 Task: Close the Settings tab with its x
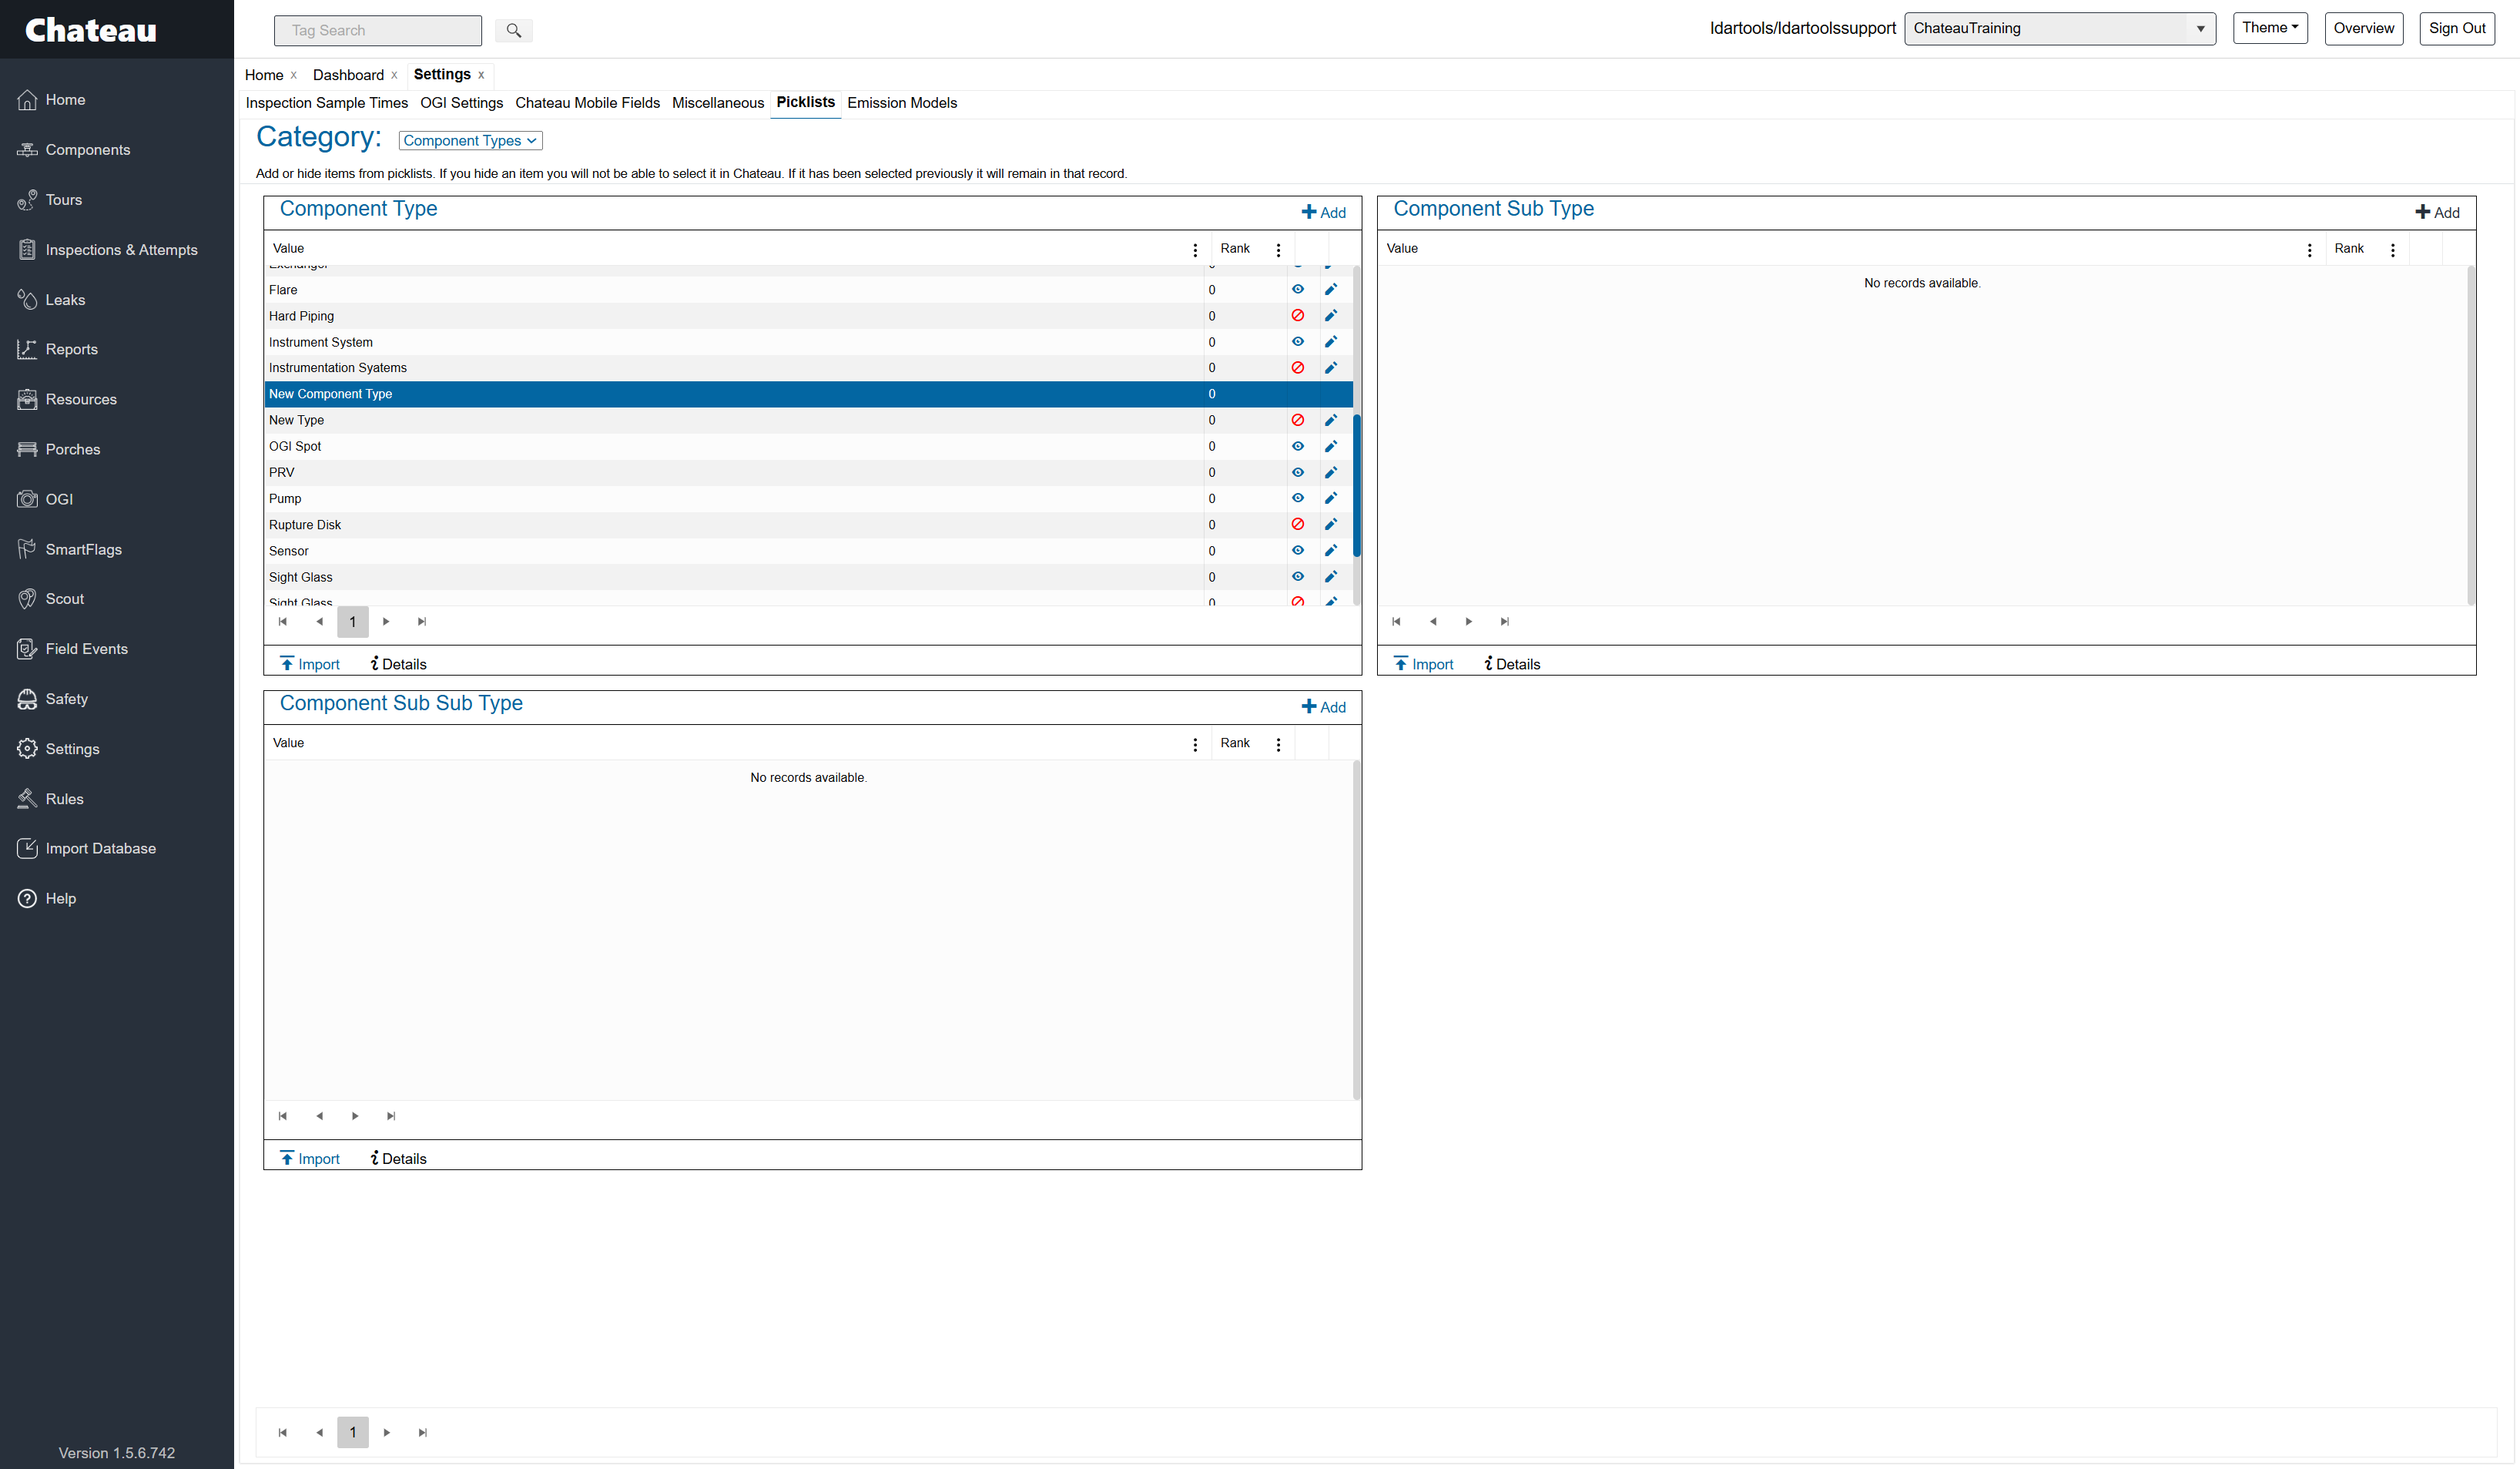(481, 75)
